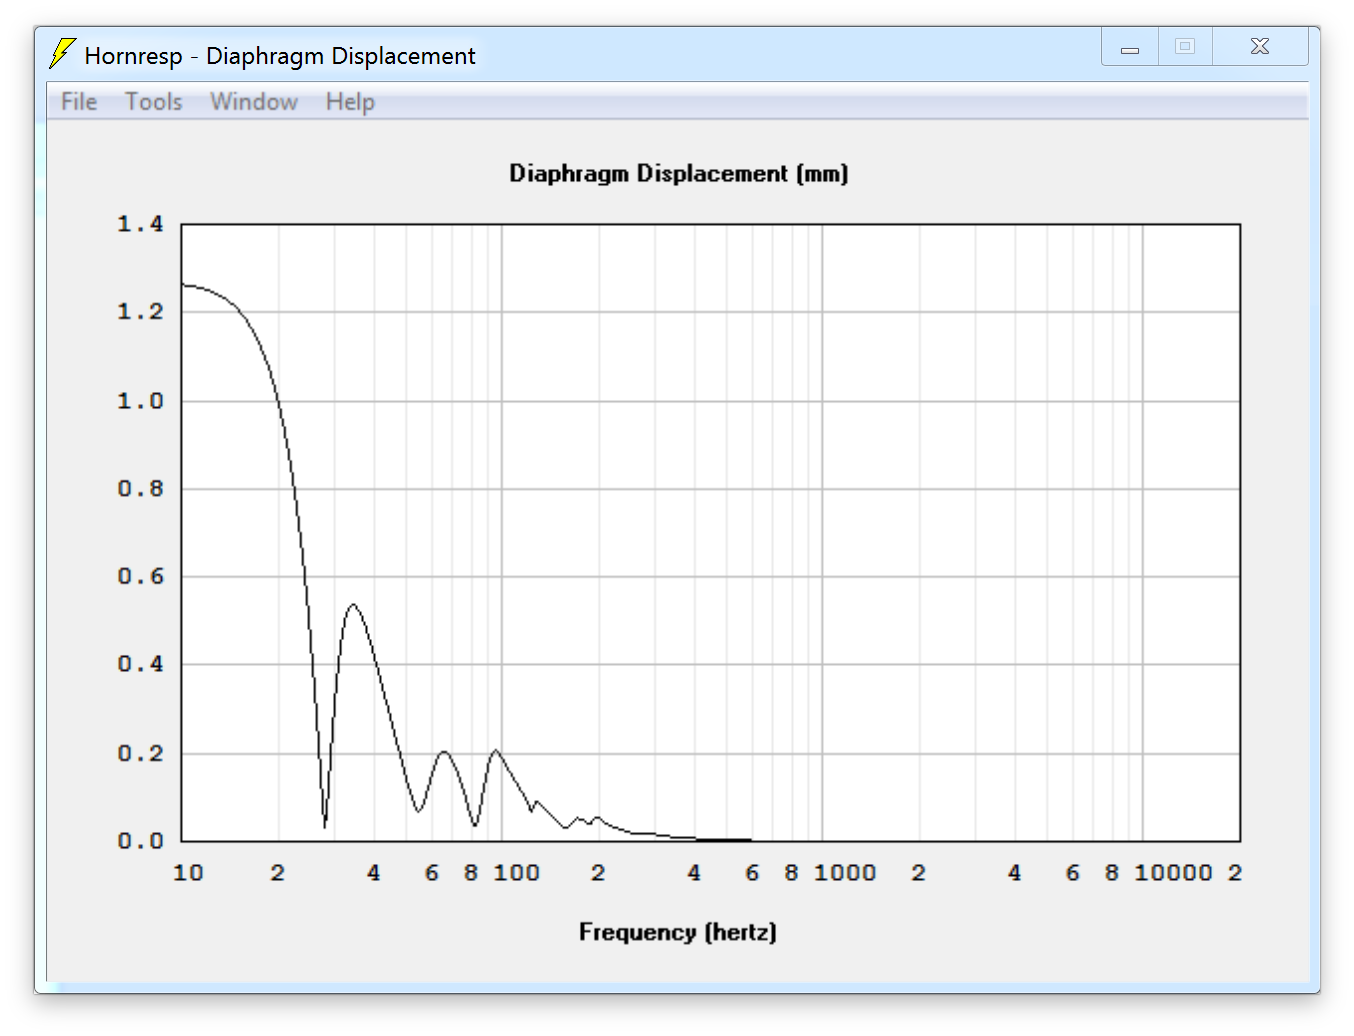1354x1036 pixels.
Task: Open the File menu
Action: coord(79,102)
